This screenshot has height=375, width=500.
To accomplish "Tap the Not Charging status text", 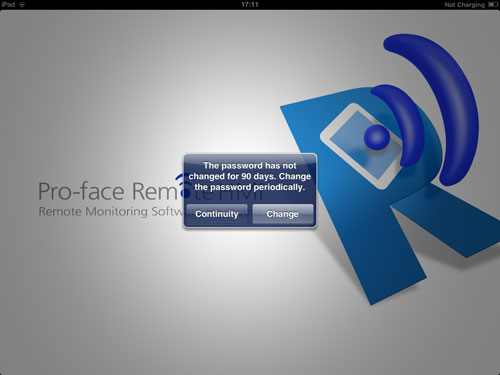I will pos(465,5).
